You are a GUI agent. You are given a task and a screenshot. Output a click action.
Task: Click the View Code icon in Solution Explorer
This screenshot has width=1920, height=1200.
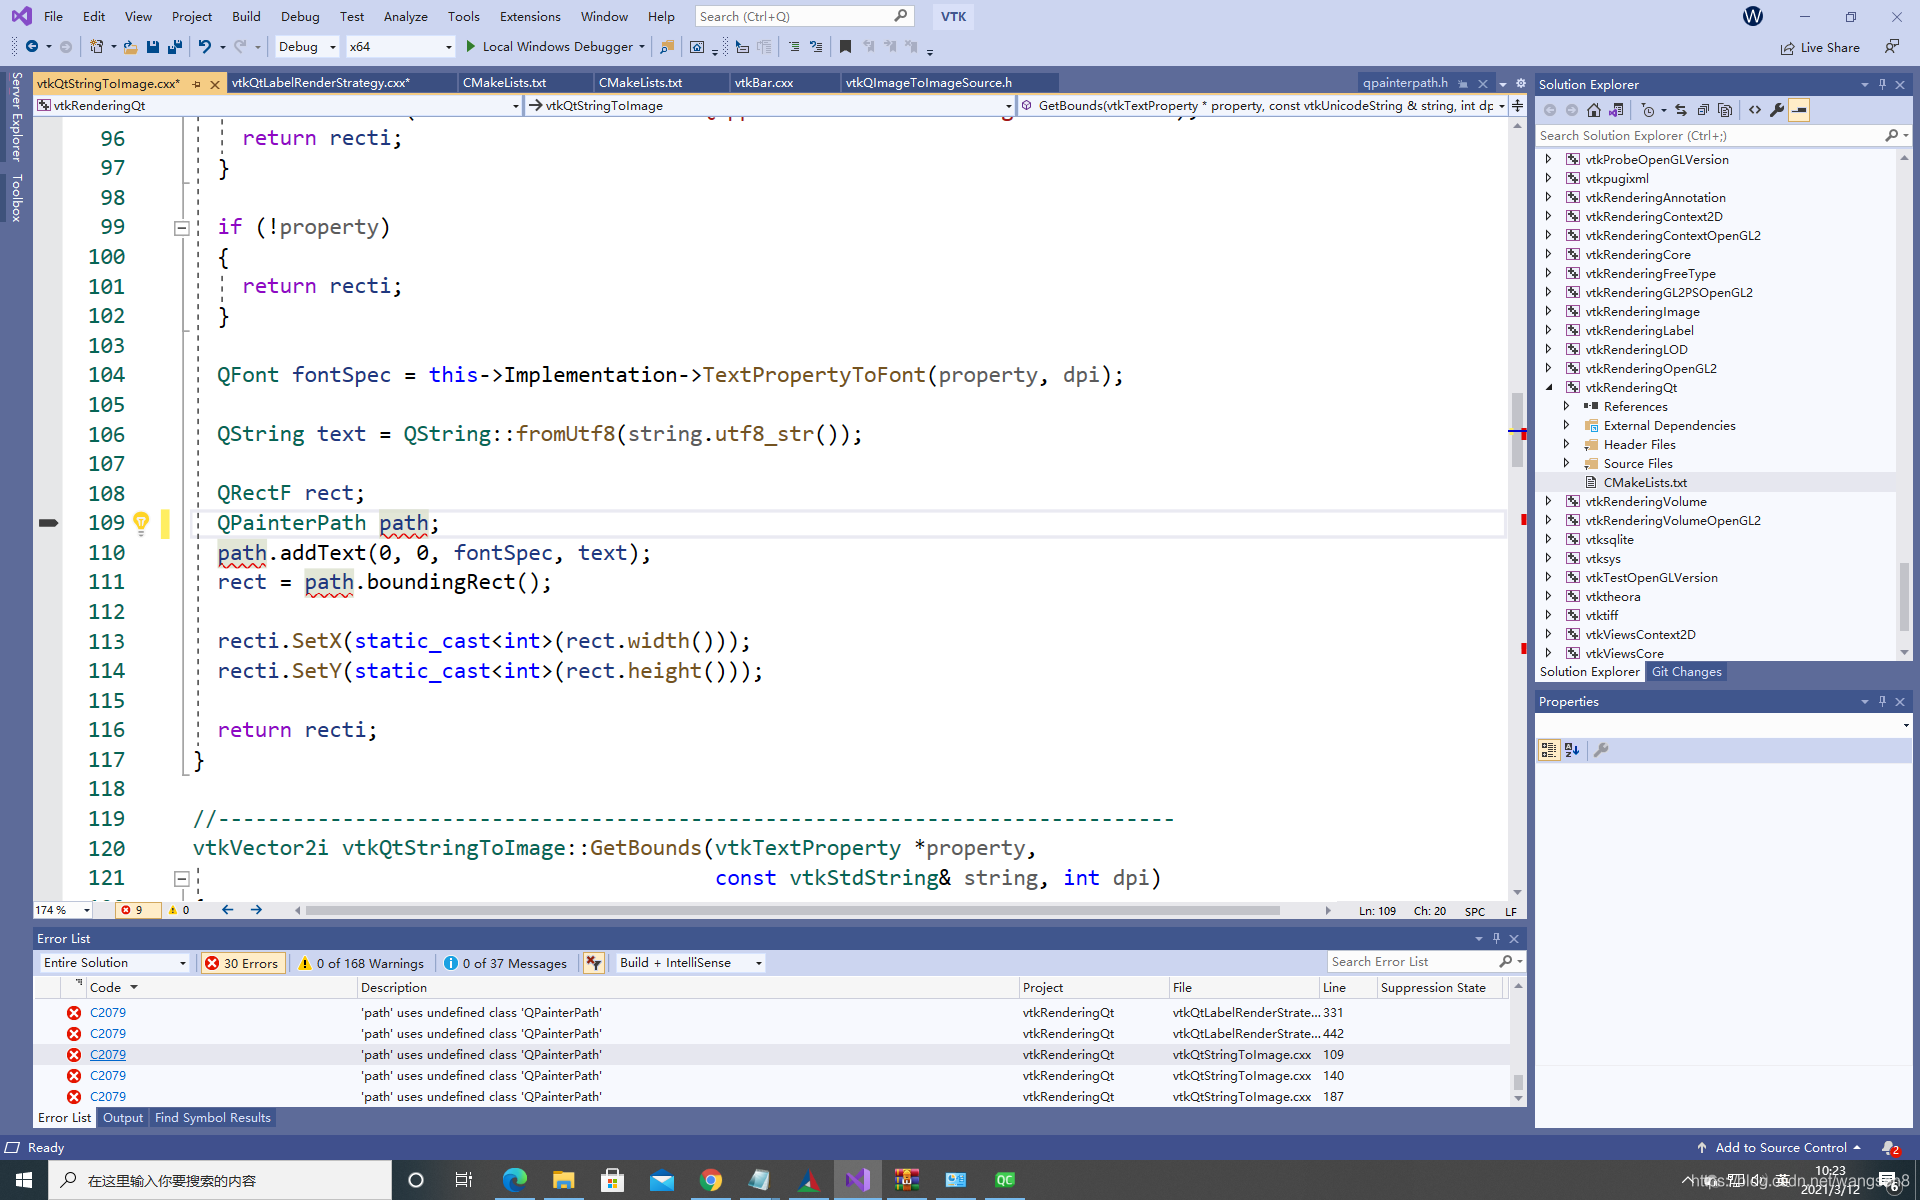(x=1755, y=110)
